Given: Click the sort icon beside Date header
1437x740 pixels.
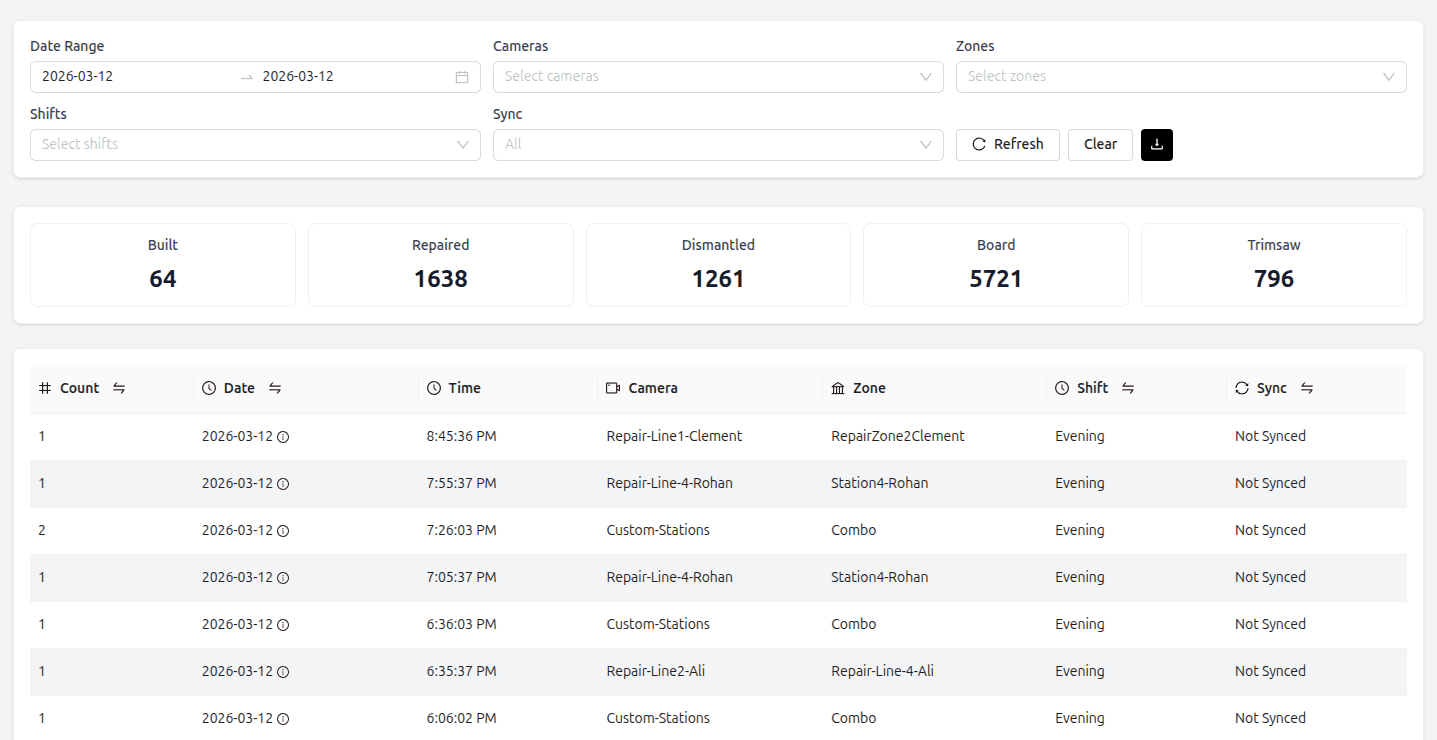Looking at the screenshot, I should pyautogui.click(x=274, y=388).
